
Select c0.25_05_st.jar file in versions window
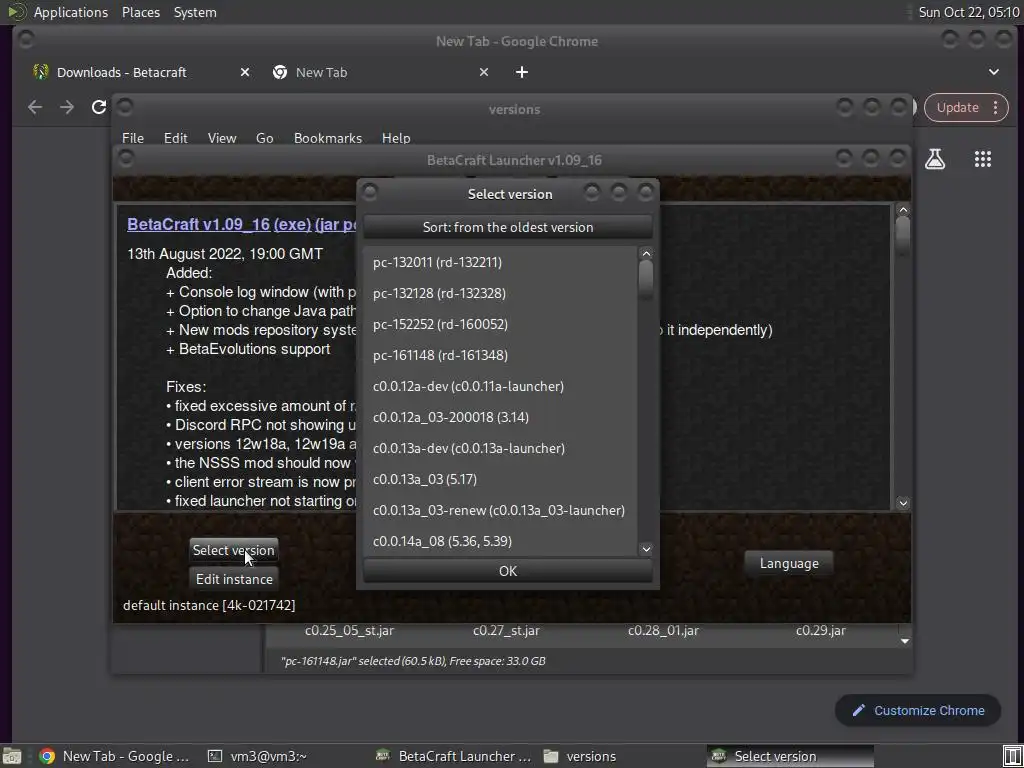(349, 631)
